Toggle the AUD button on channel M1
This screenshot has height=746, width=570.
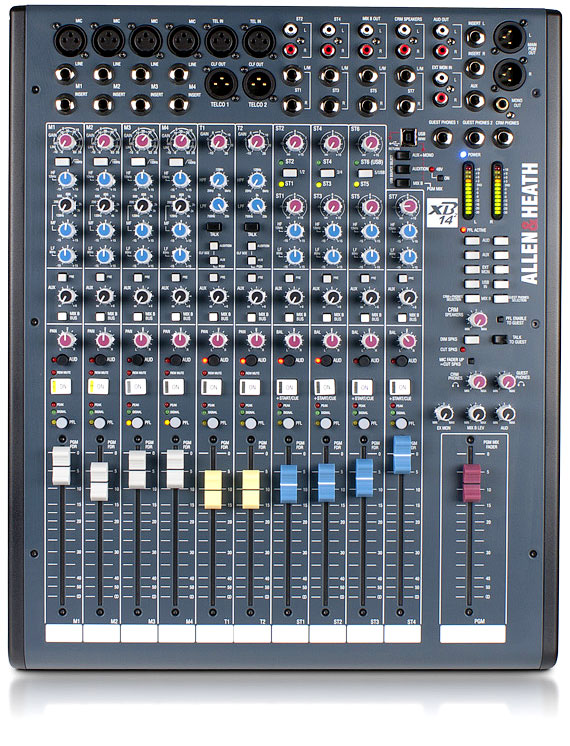62,360
